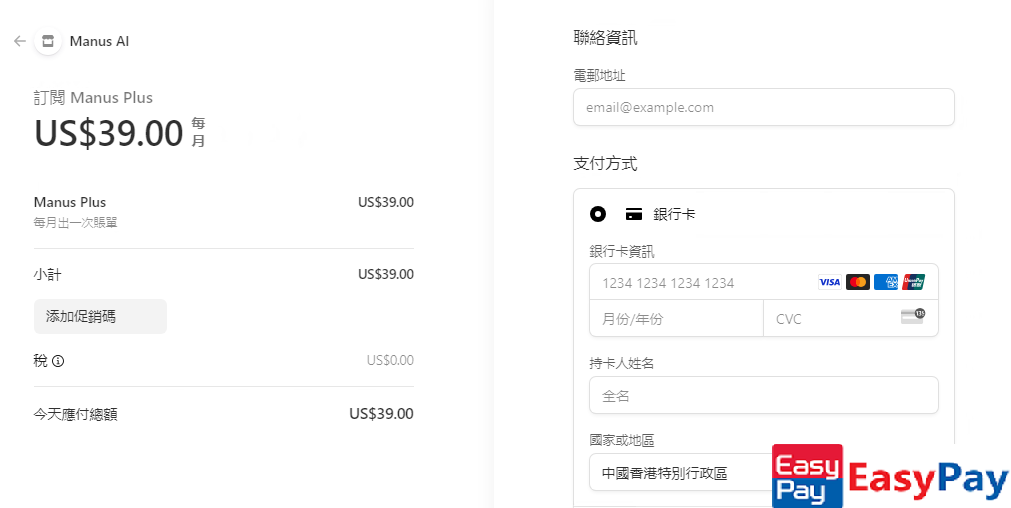Viewport: 1011px width, 508px height.
Task: Select the 銀行卡 payment radio button
Action: click(598, 214)
